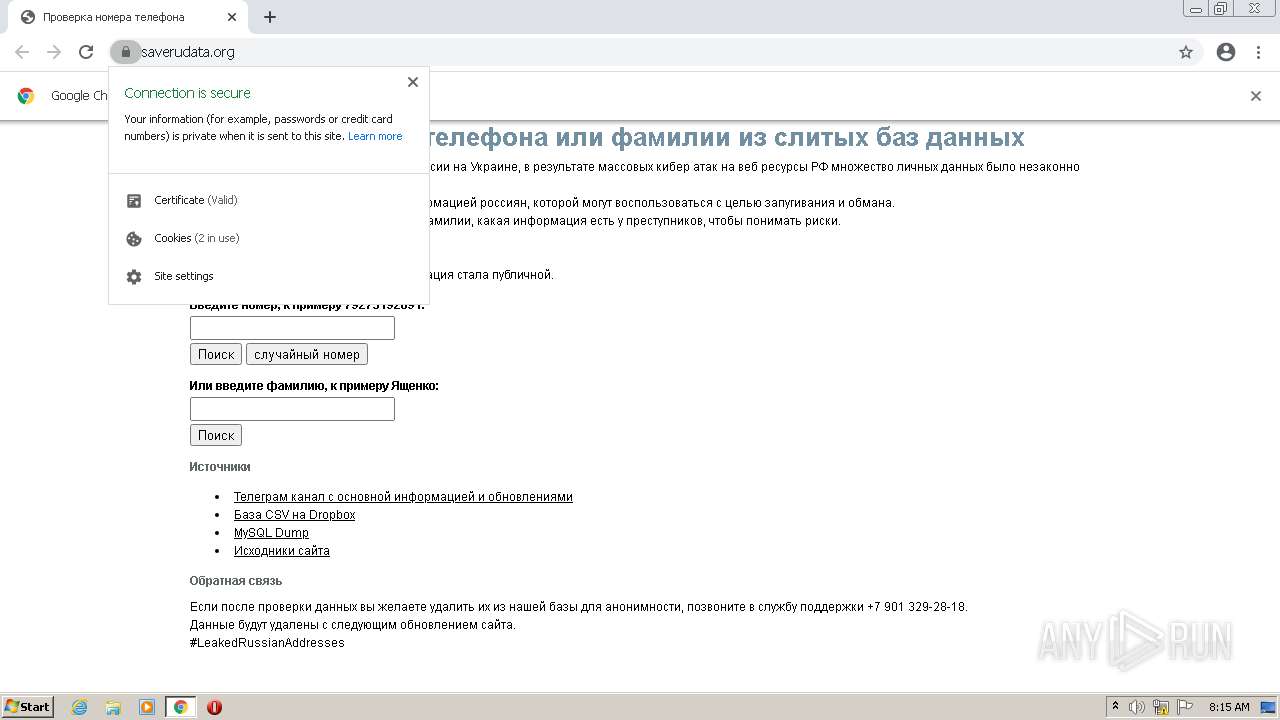This screenshot has width=1280, height=720.
Task: Click the saverudata.org address text
Action: pyautogui.click(x=188, y=52)
